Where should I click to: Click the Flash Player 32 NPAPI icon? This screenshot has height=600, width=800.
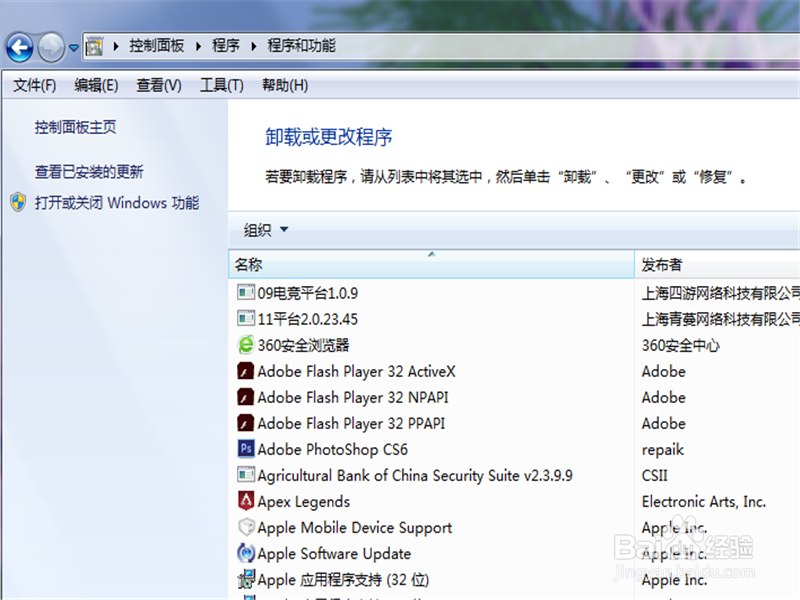[x=246, y=396]
